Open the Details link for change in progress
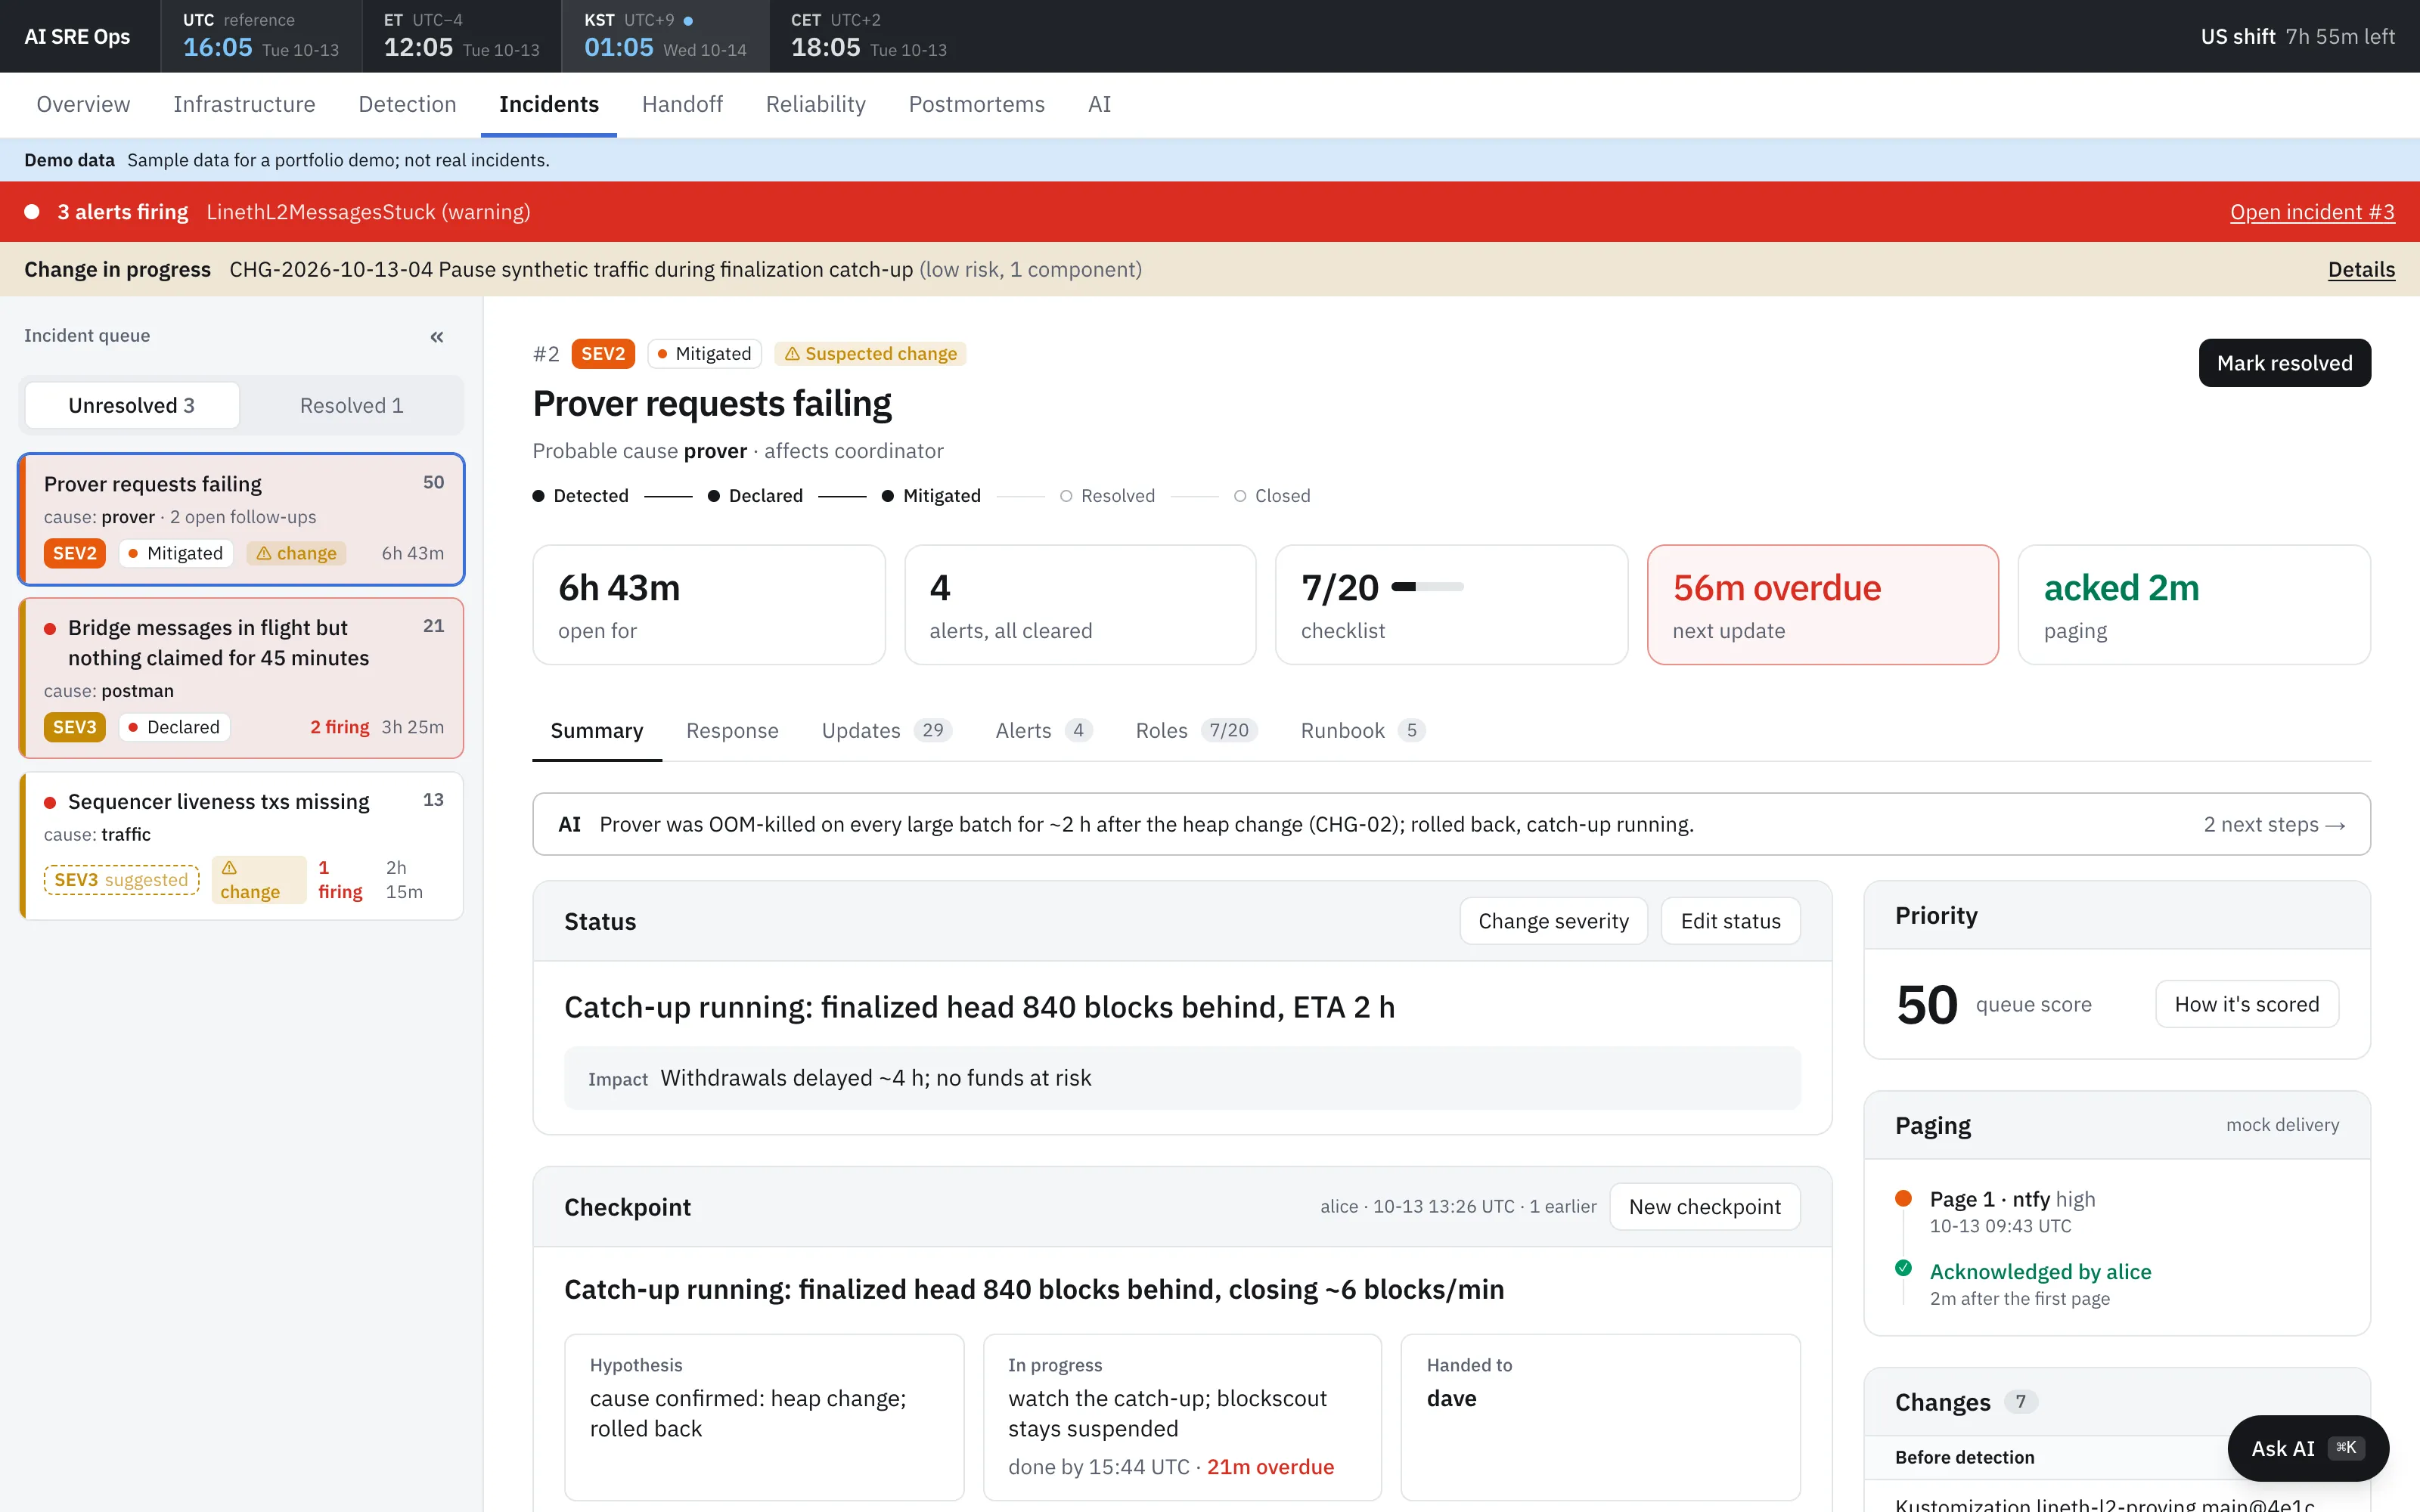2420x1512 pixels. pyautogui.click(x=2361, y=269)
